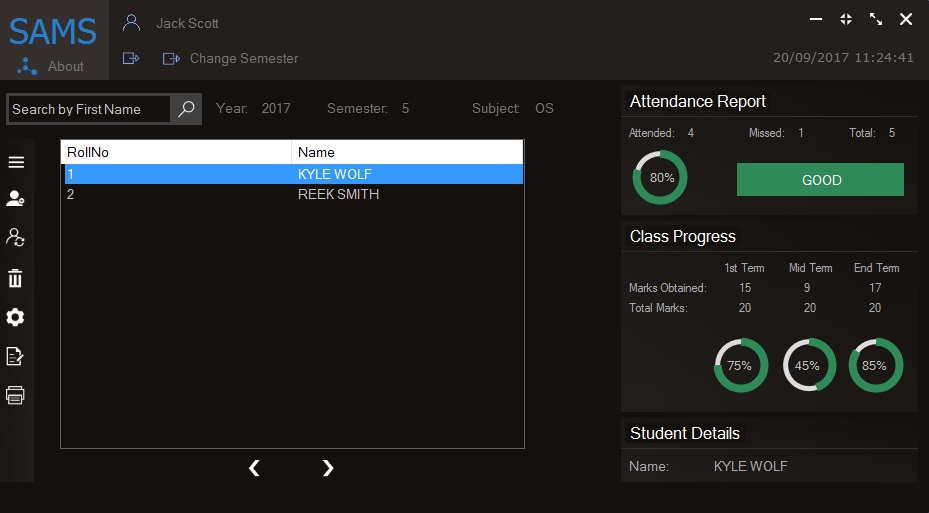Click the 80% attendance progress ring
This screenshot has height=513, width=929.
[x=660, y=177]
